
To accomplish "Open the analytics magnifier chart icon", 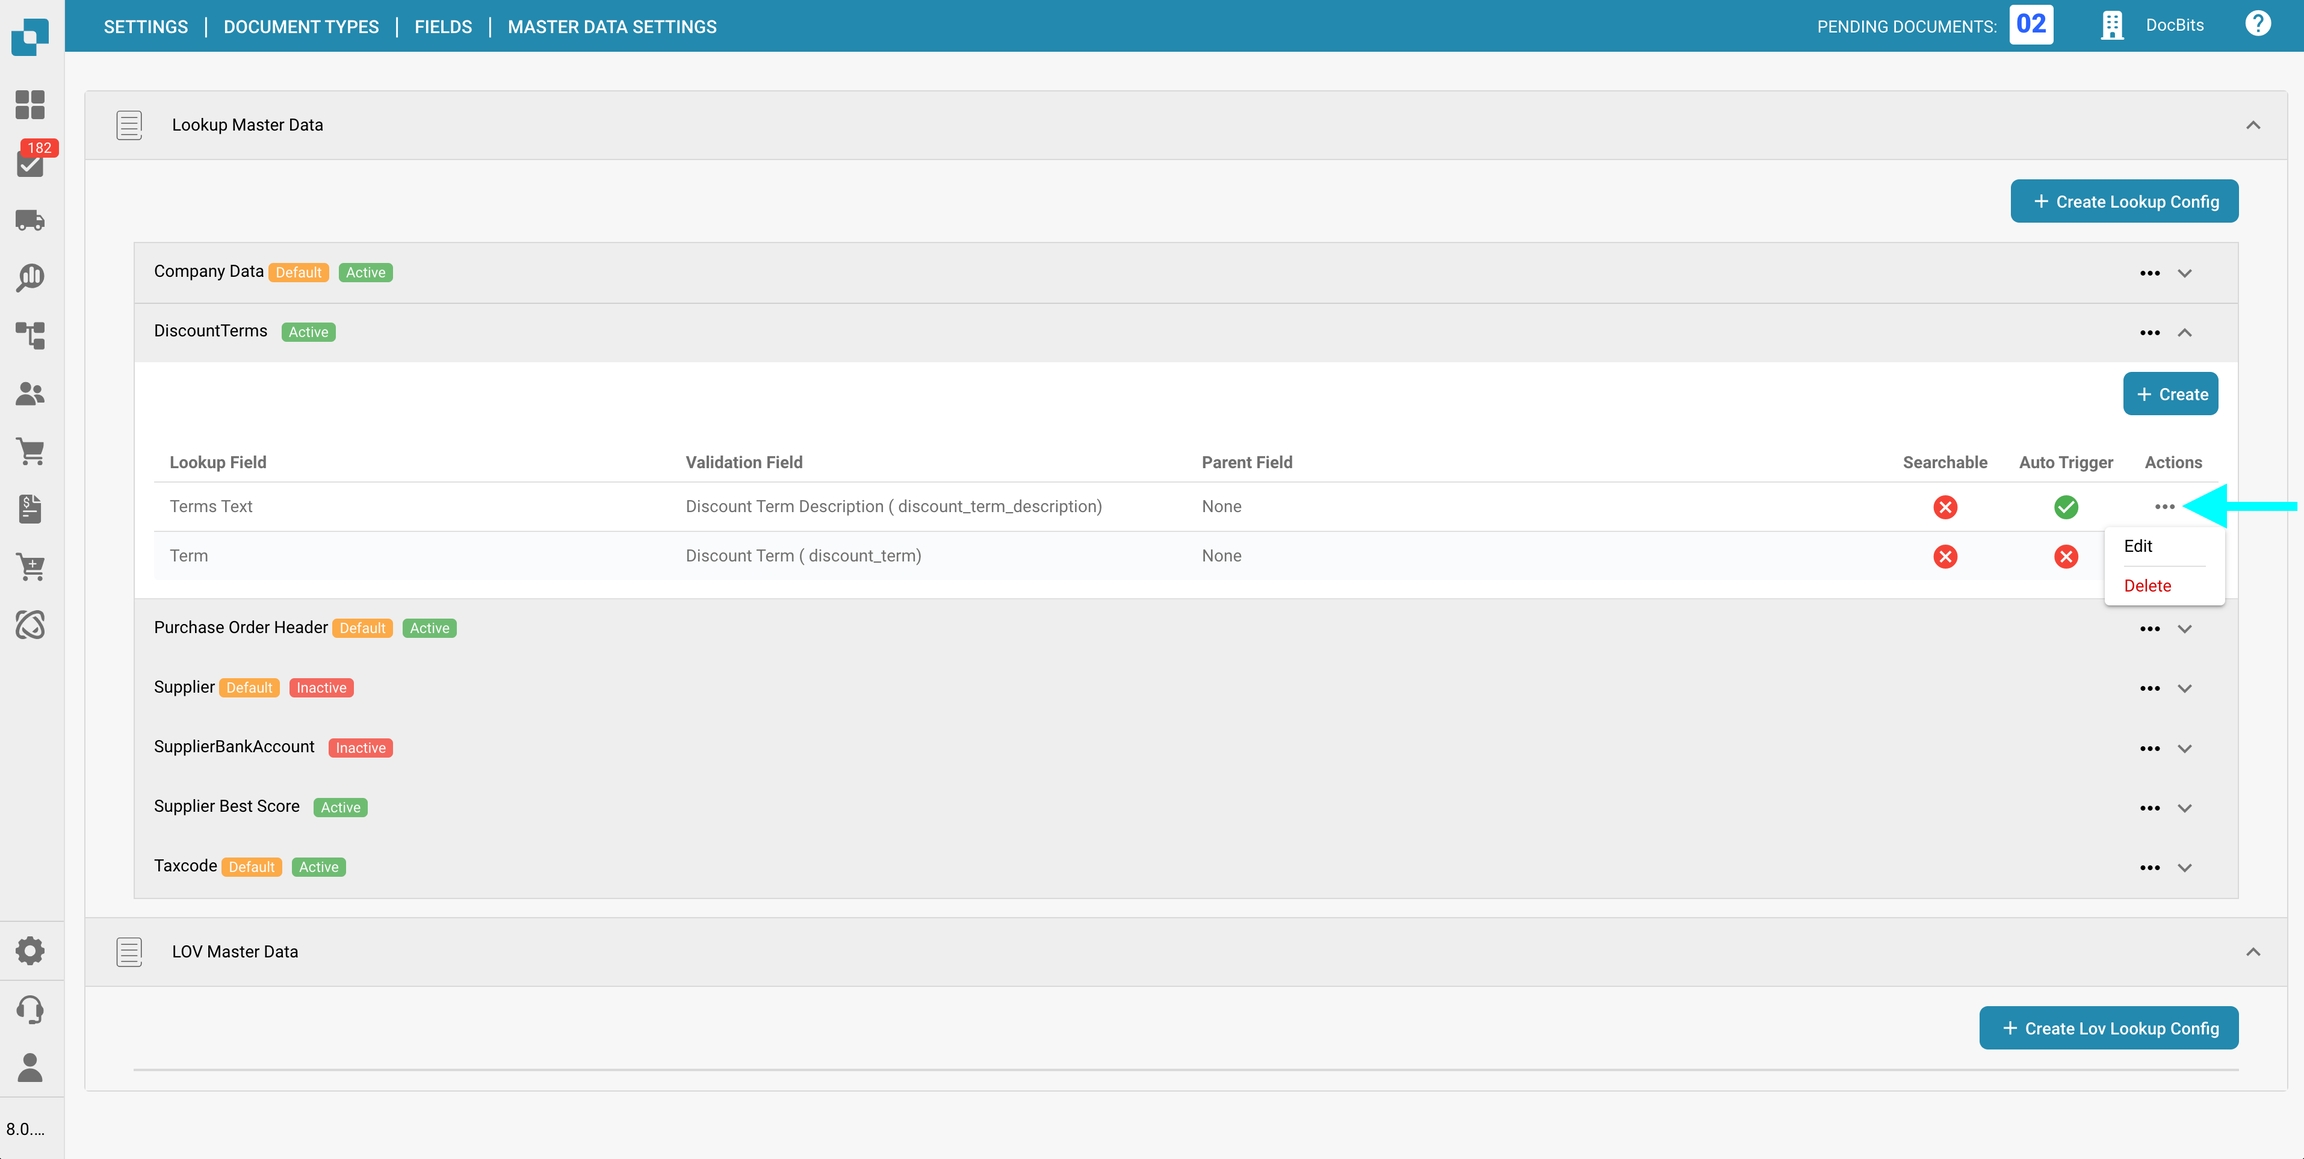I will (x=30, y=277).
